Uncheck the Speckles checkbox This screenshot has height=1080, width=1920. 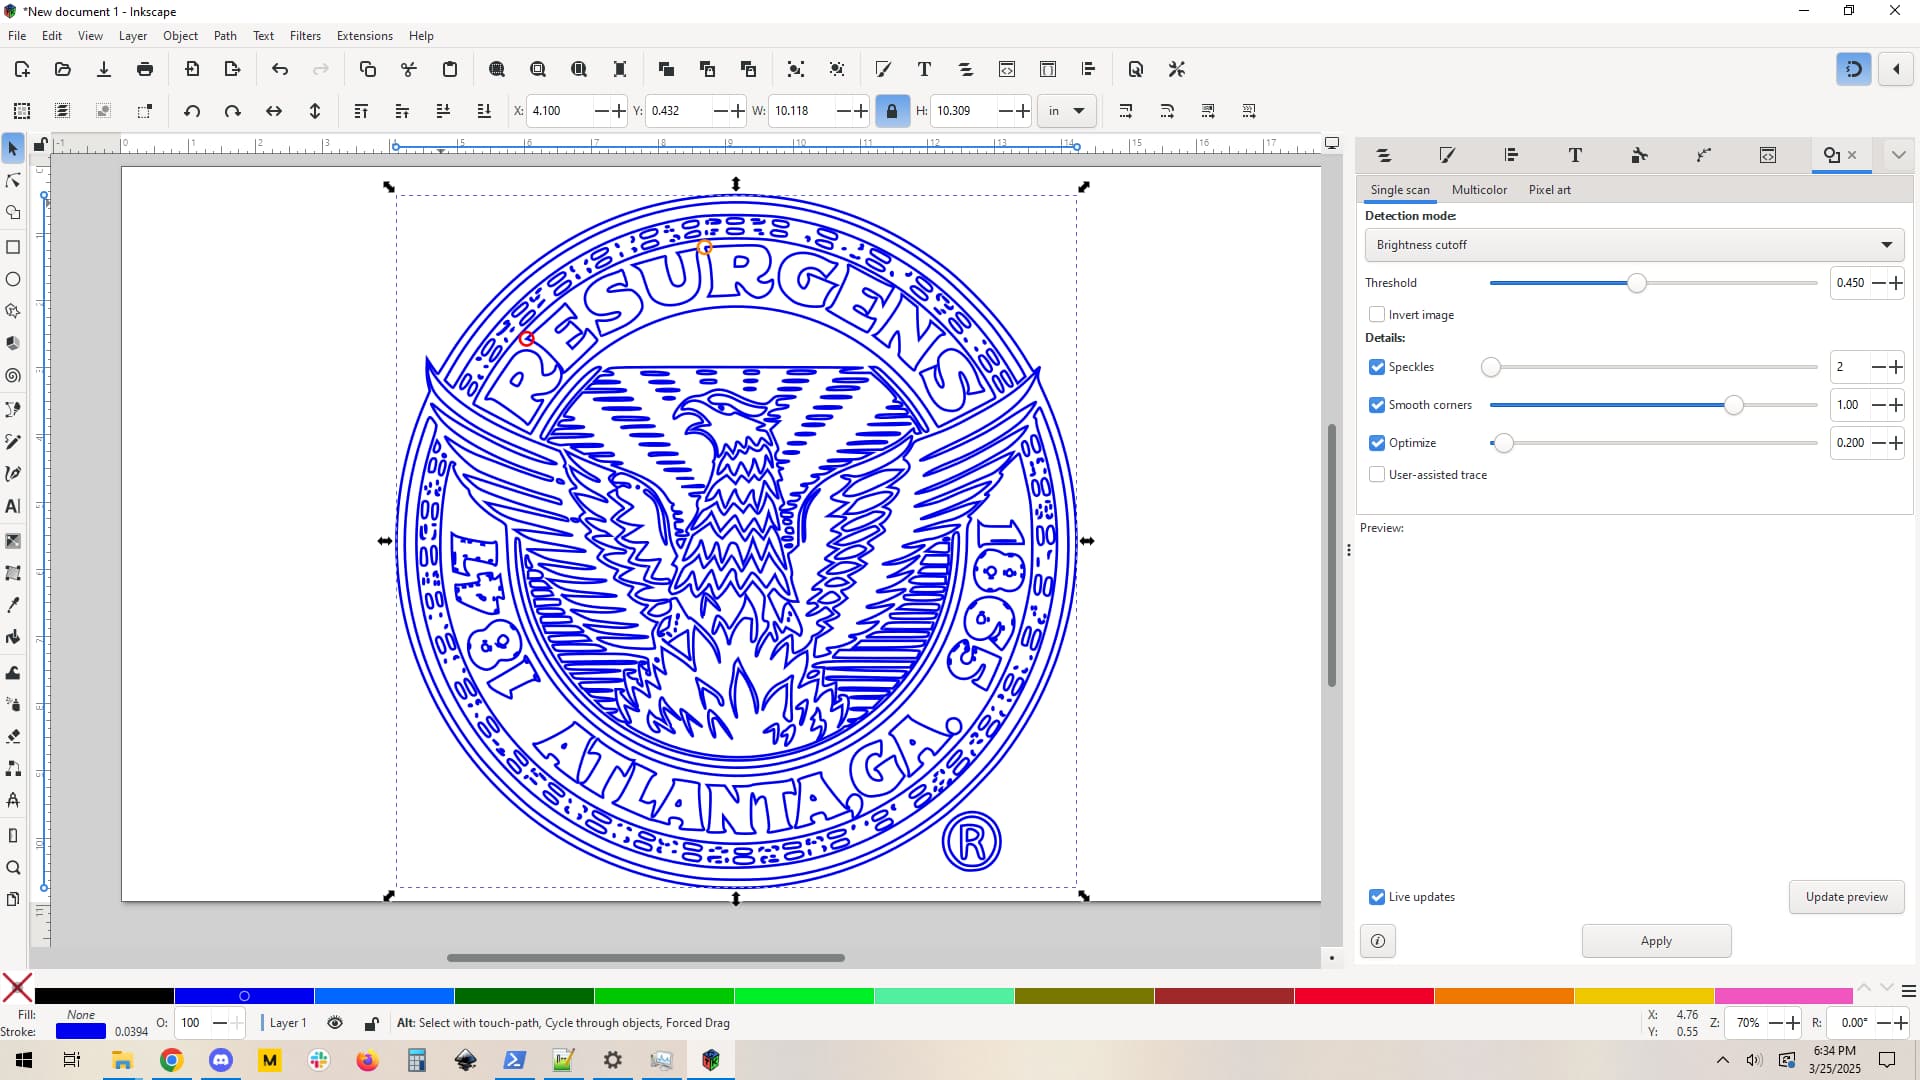click(1377, 367)
